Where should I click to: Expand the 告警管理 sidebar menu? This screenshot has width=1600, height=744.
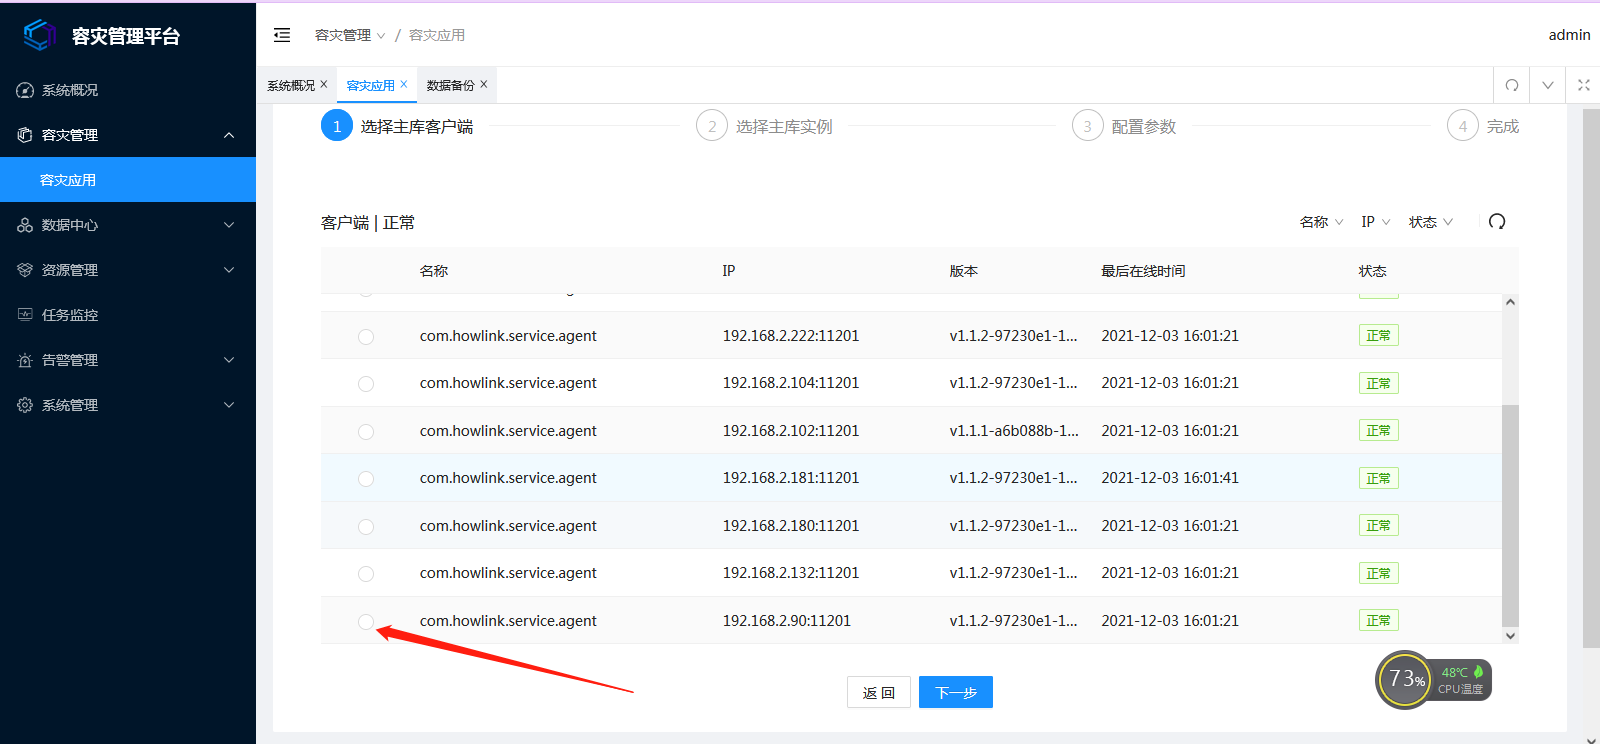tap(229, 360)
